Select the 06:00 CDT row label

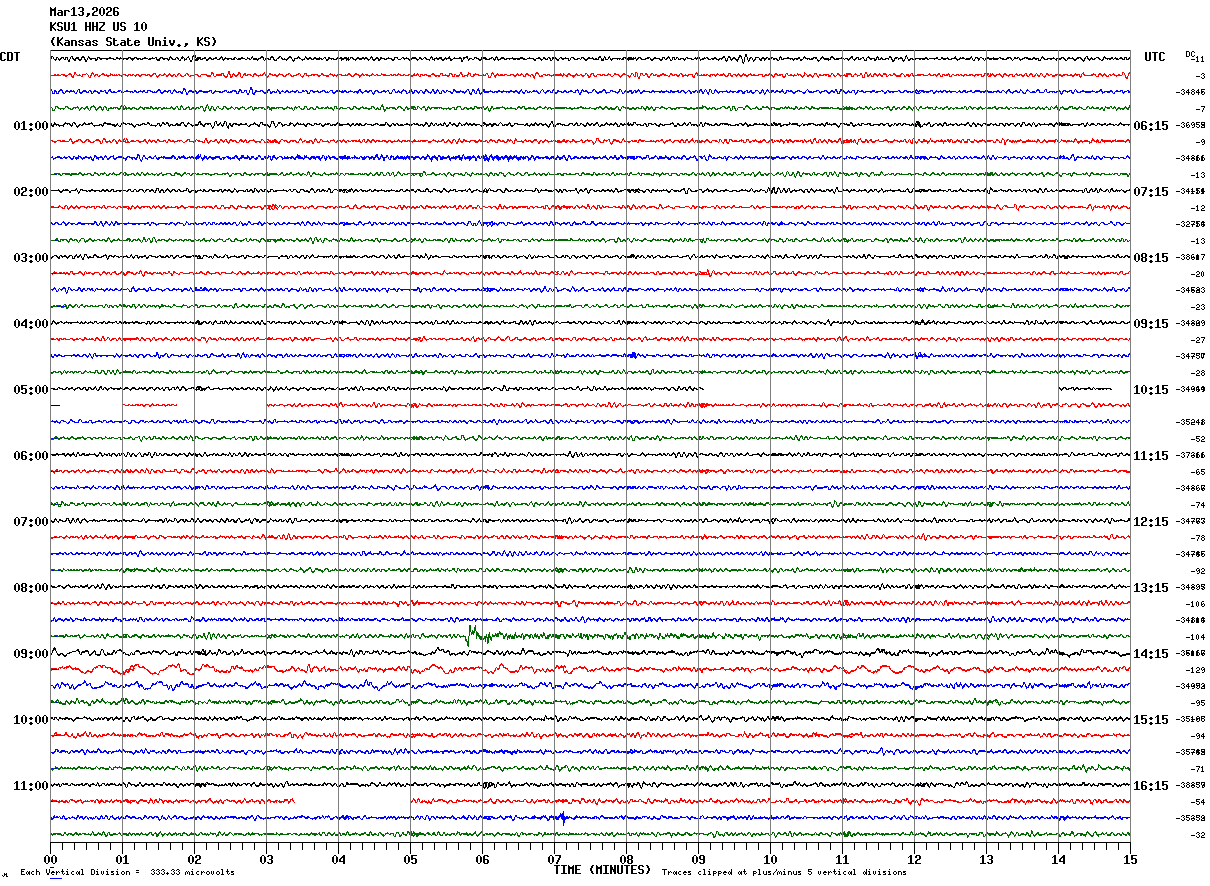click(31, 456)
